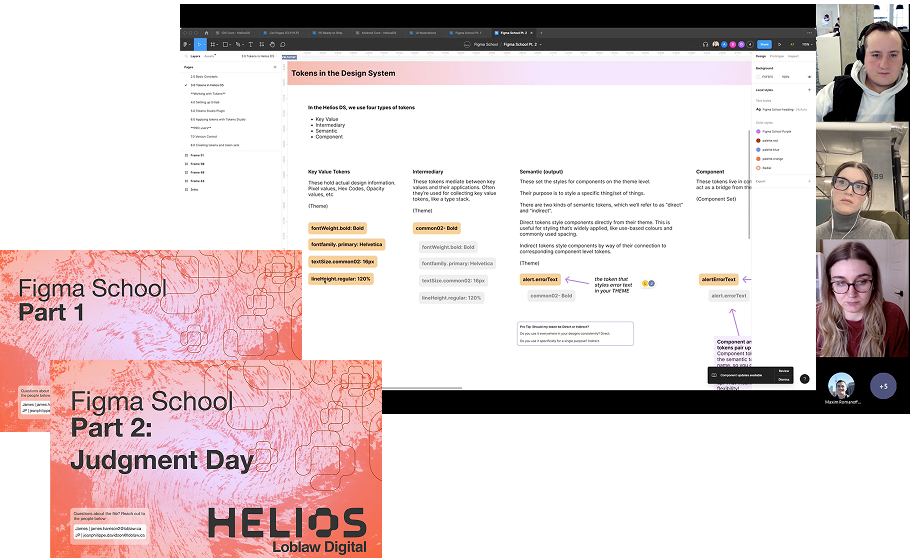
Task: Select the Pen tool
Action: pos(238,45)
